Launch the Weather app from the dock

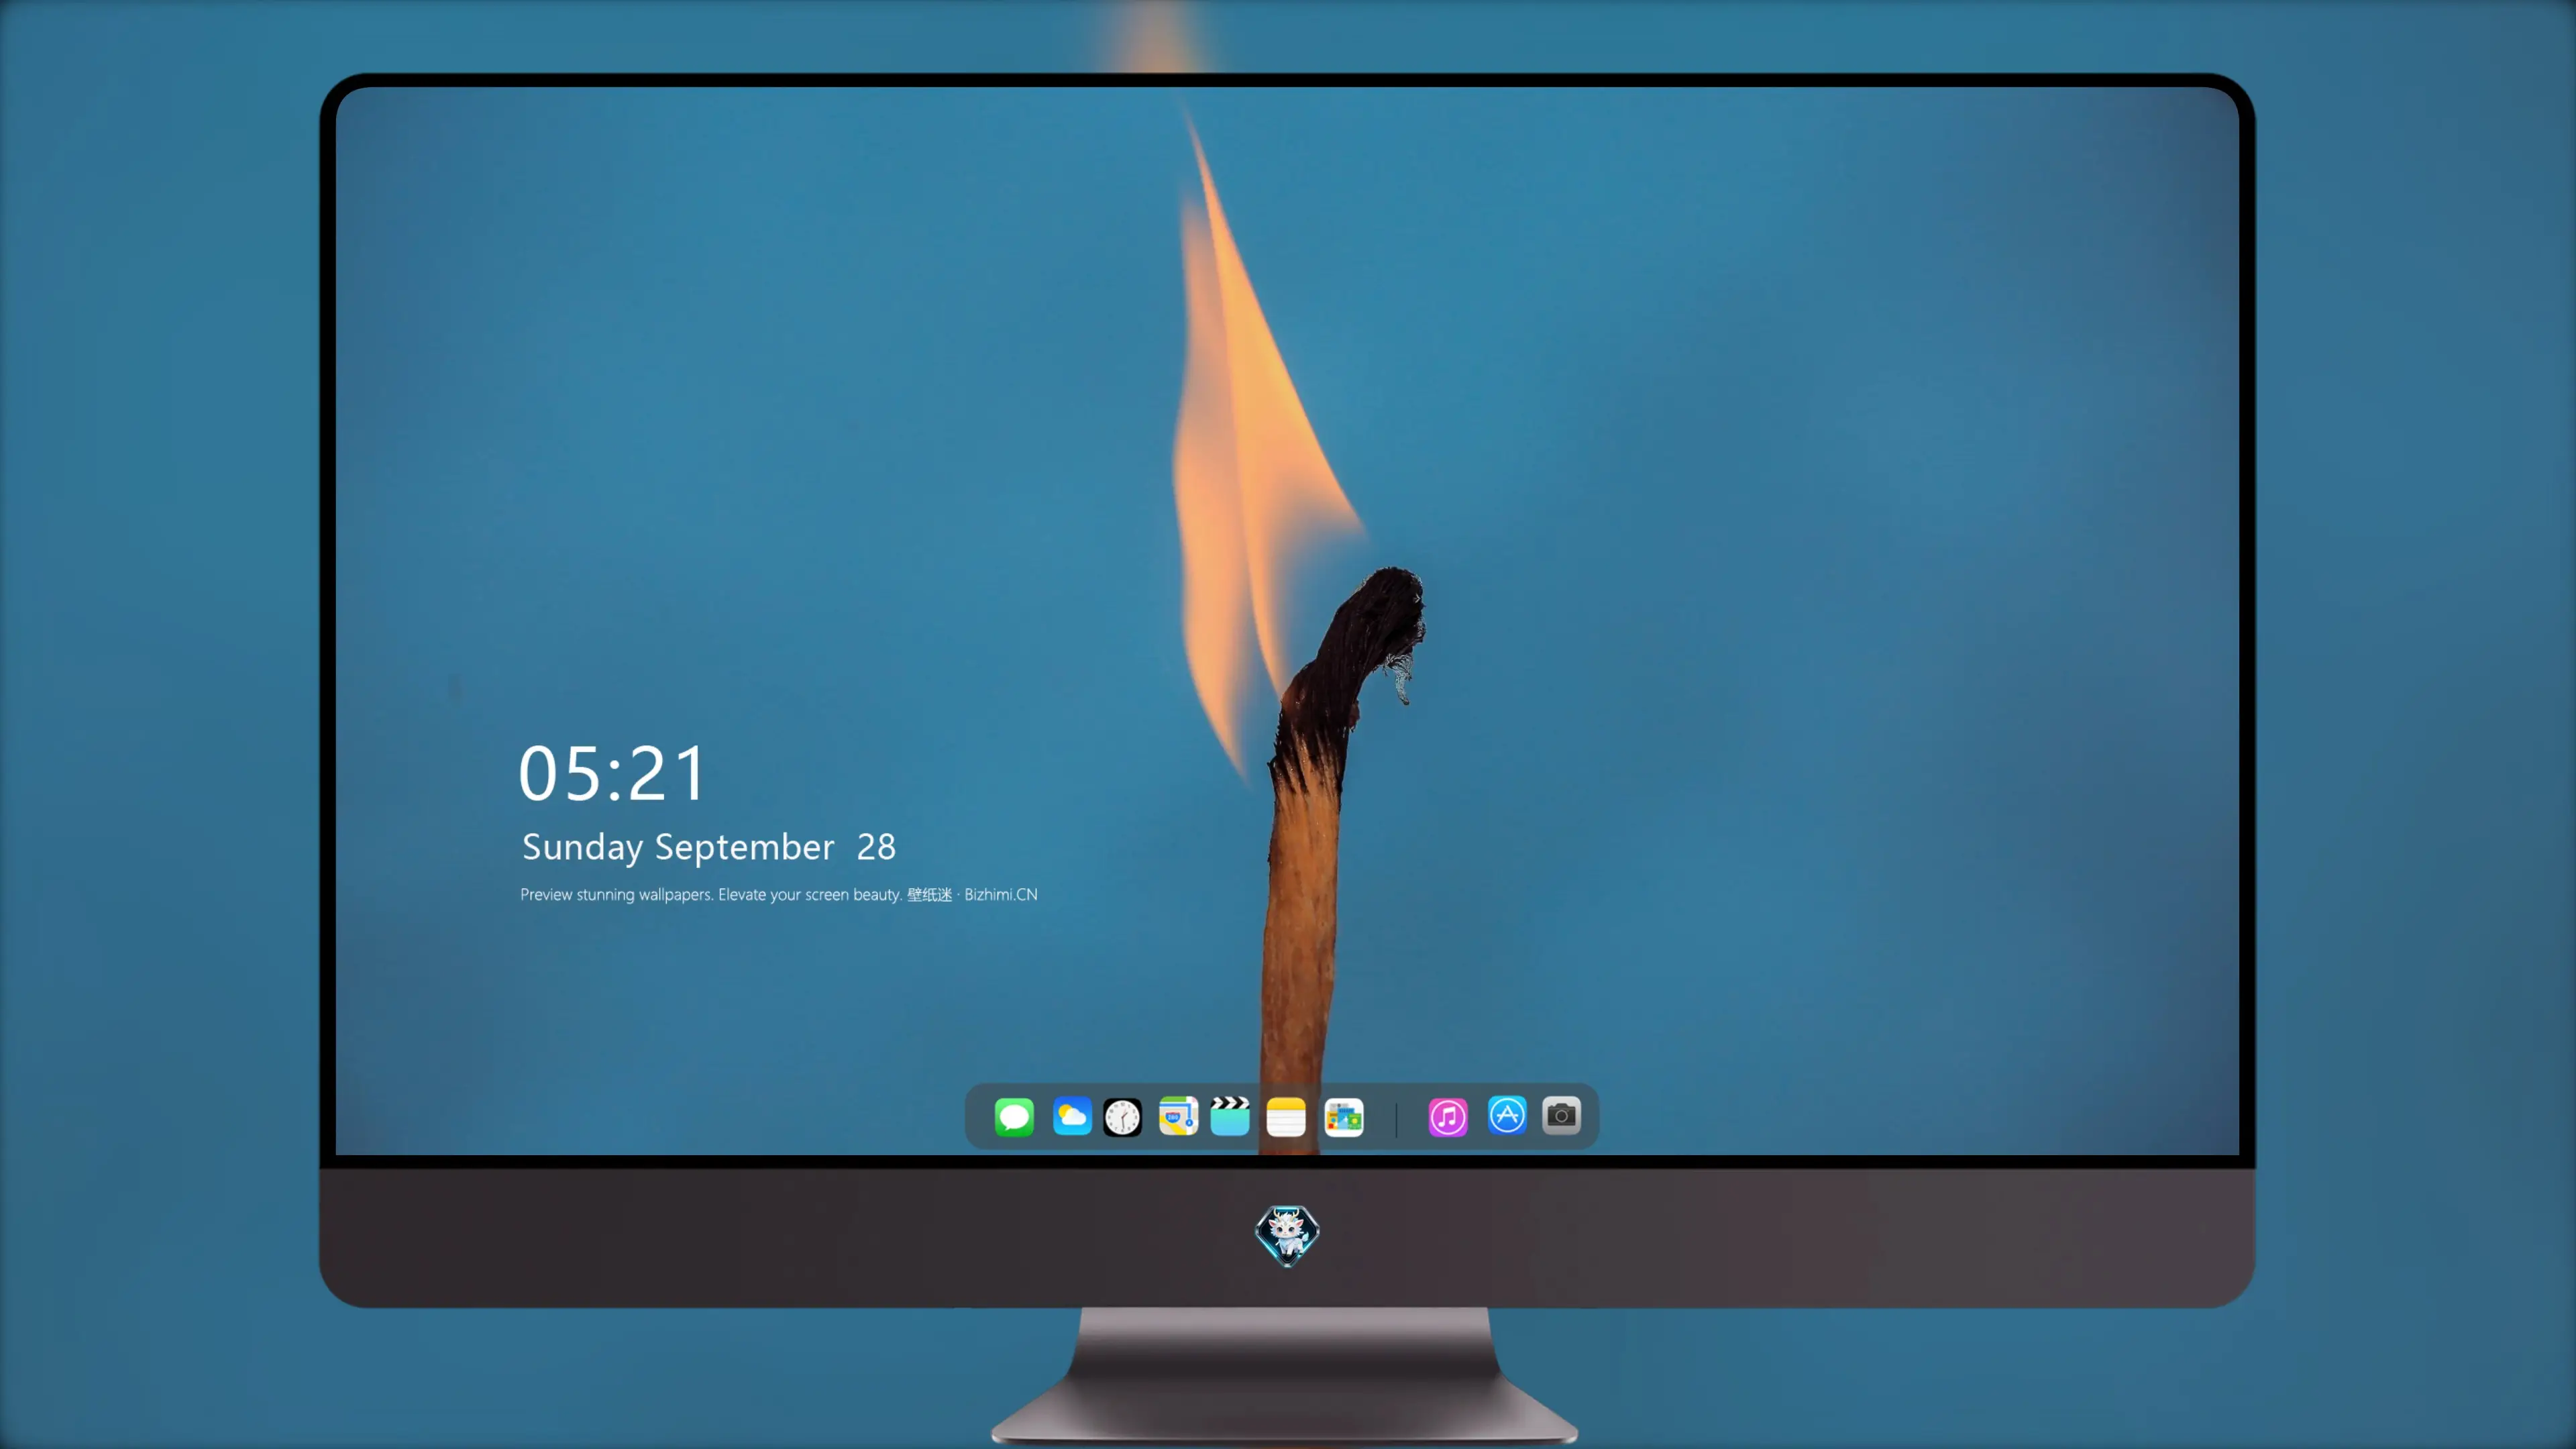[1072, 1116]
